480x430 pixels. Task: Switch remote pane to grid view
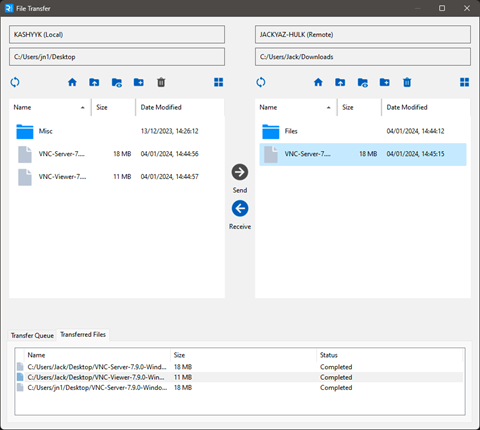[465, 82]
